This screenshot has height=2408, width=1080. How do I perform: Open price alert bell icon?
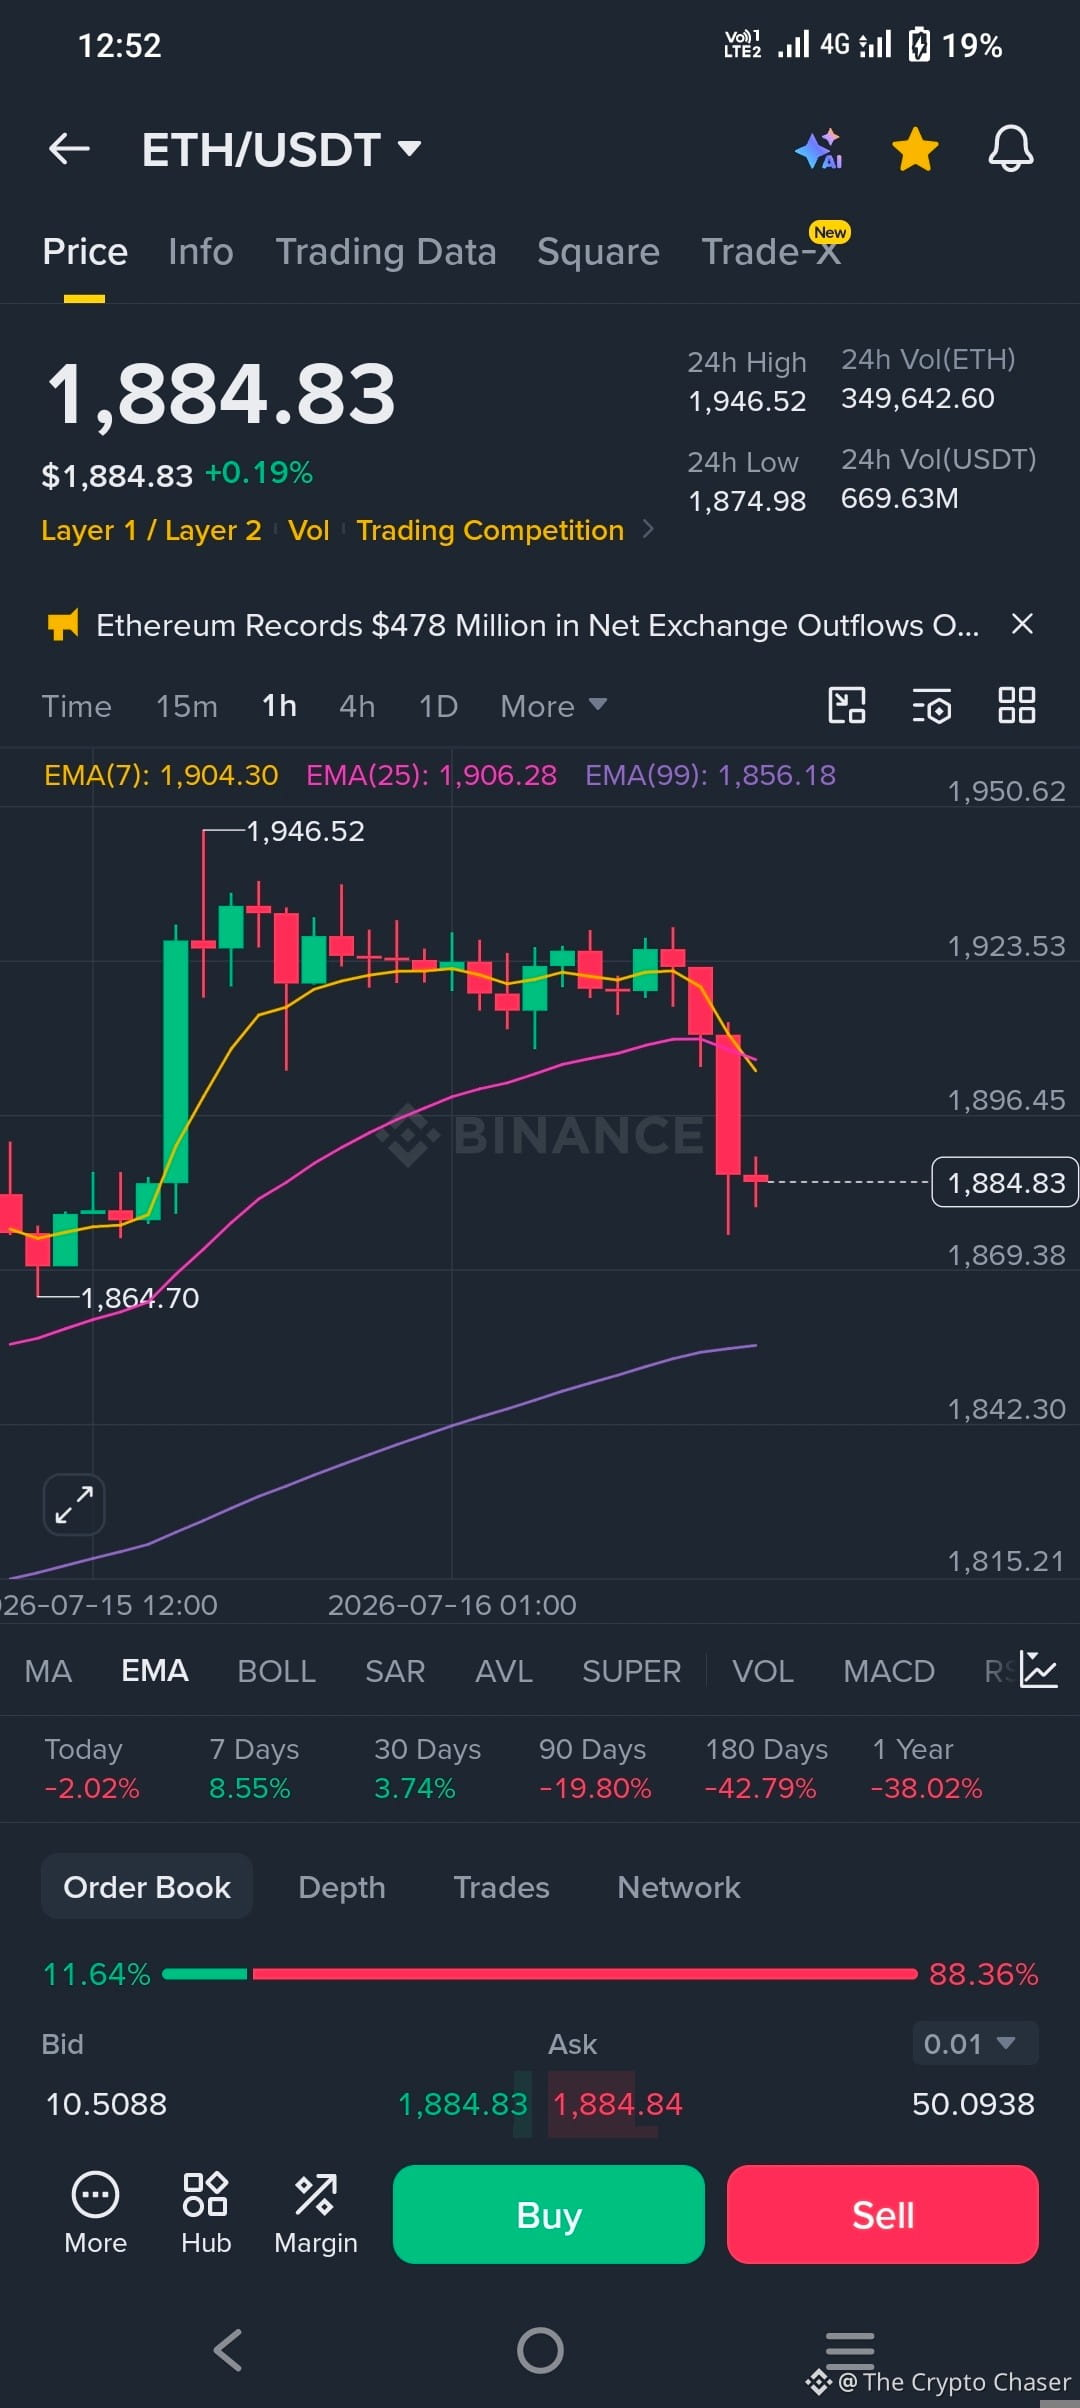tap(1011, 149)
